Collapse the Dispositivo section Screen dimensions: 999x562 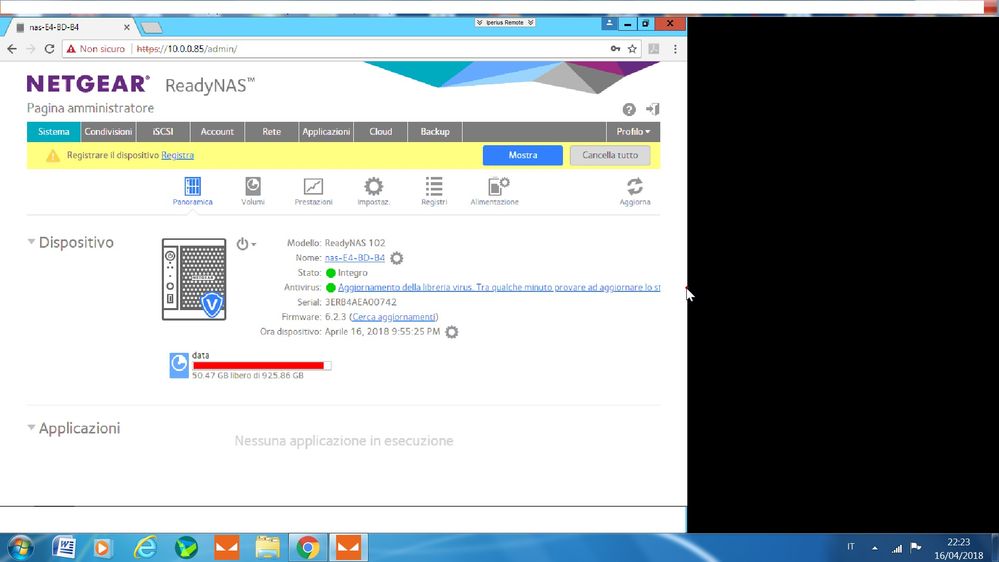(x=31, y=242)
